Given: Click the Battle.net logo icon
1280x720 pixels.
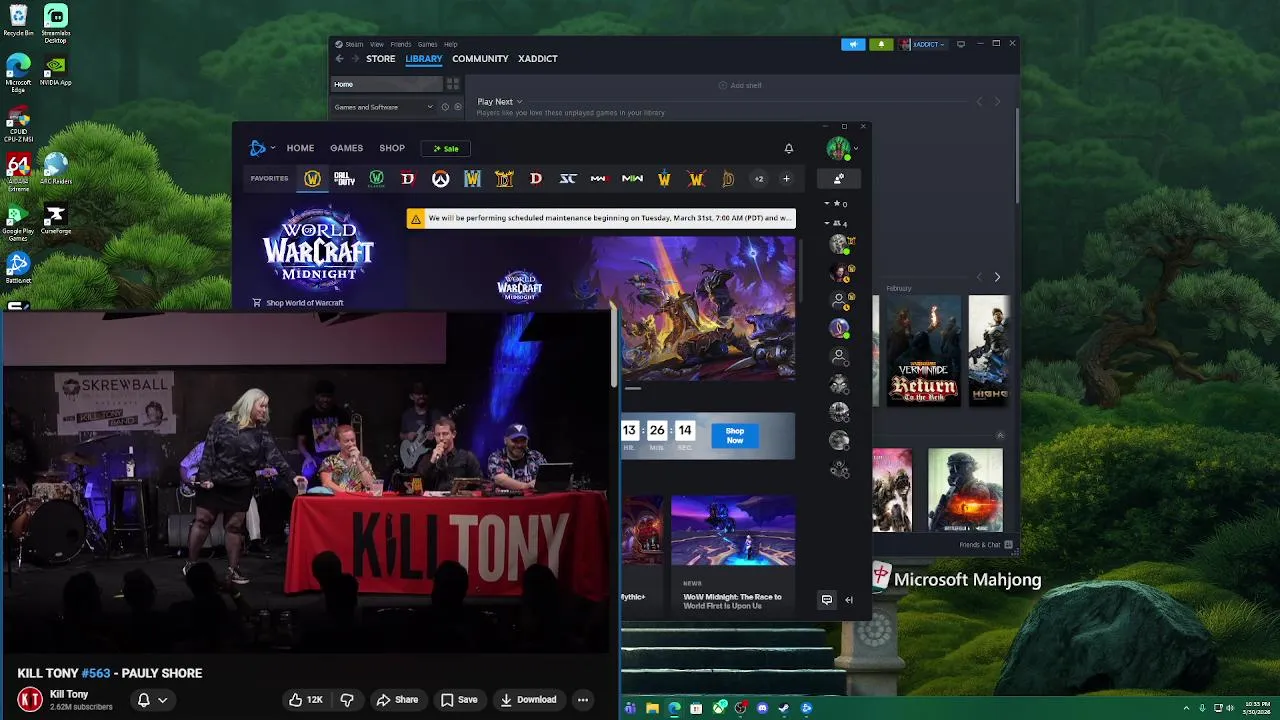Looking at the screenshot, I should click(x=257, y=148).
